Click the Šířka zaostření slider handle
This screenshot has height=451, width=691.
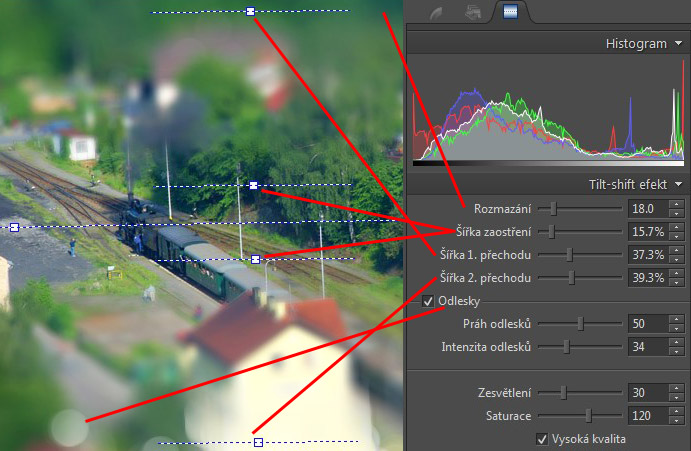tap(551, 232)
